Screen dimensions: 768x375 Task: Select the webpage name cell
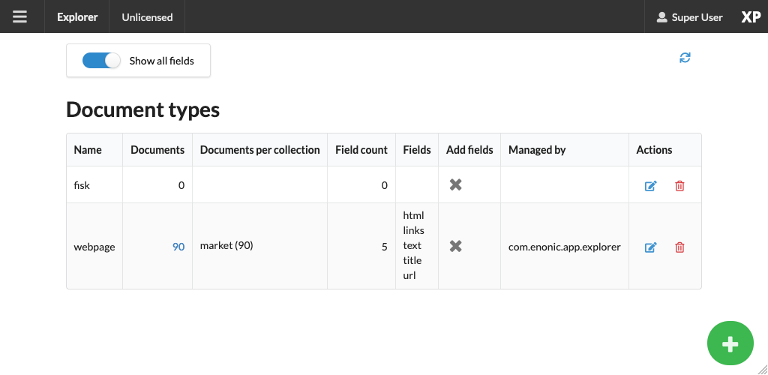tap(95, 246)
